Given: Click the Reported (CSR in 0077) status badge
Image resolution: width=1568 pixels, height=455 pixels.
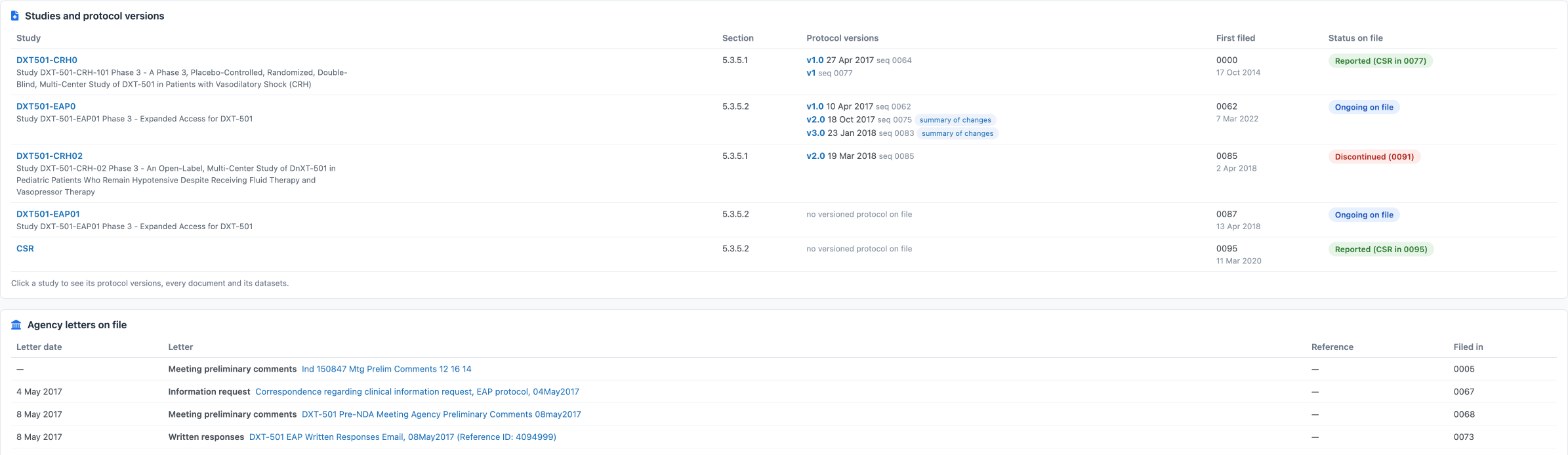Looking at the screenshot, I should (1380, 61).
